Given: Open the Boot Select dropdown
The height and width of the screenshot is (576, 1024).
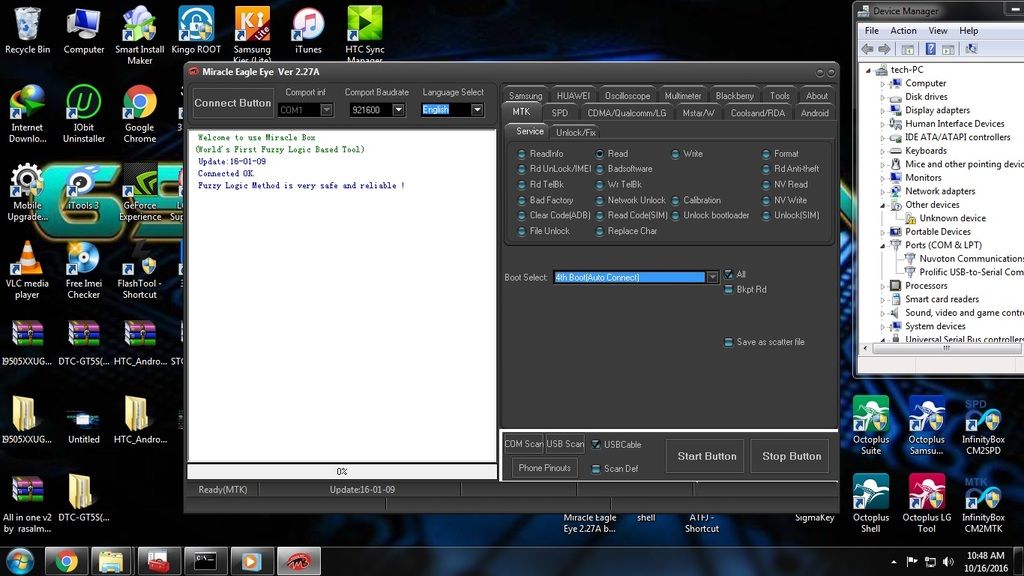Looking at the screenshot, I should (x=712, y=277).
